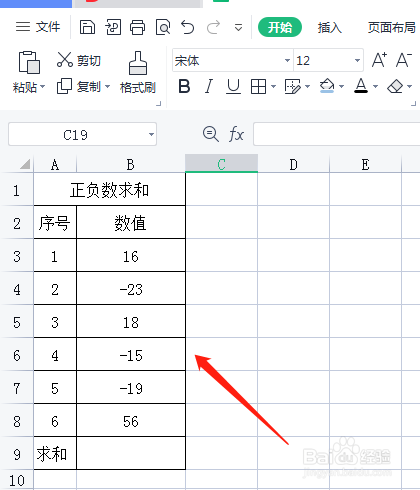The height and width of the screenshot is (490, 420).
Task: Expand the 复制 dropdown arrow
Action: [107, 87]
